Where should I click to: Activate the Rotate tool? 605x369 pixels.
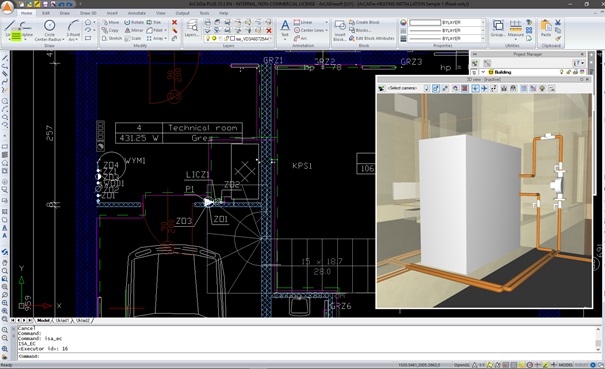click(134, 22)
